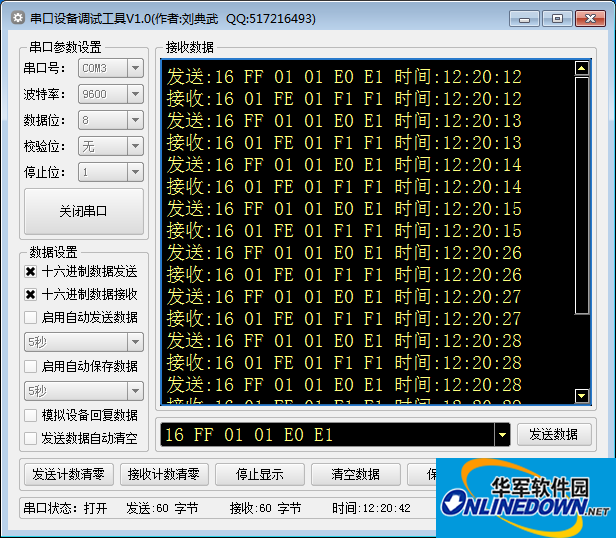
Task: Click the send data input field
Action: click(327, 435)
